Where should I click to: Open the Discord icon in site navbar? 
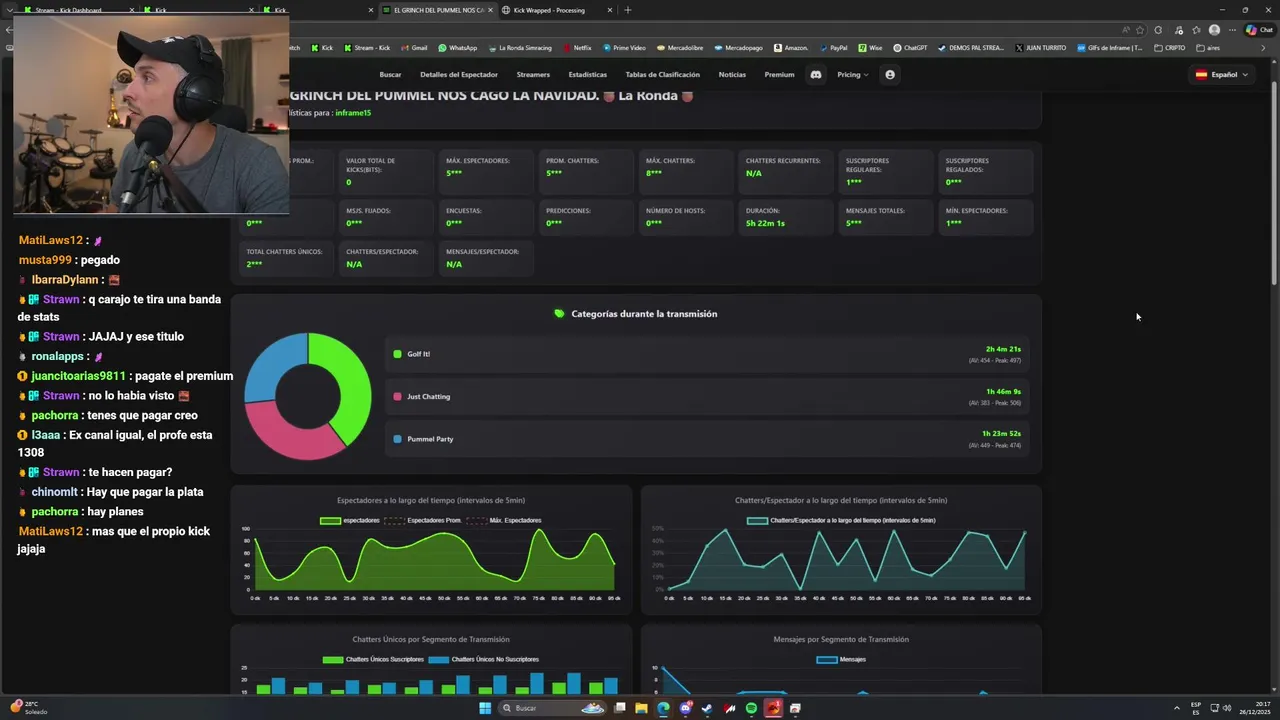click(816, 74)
